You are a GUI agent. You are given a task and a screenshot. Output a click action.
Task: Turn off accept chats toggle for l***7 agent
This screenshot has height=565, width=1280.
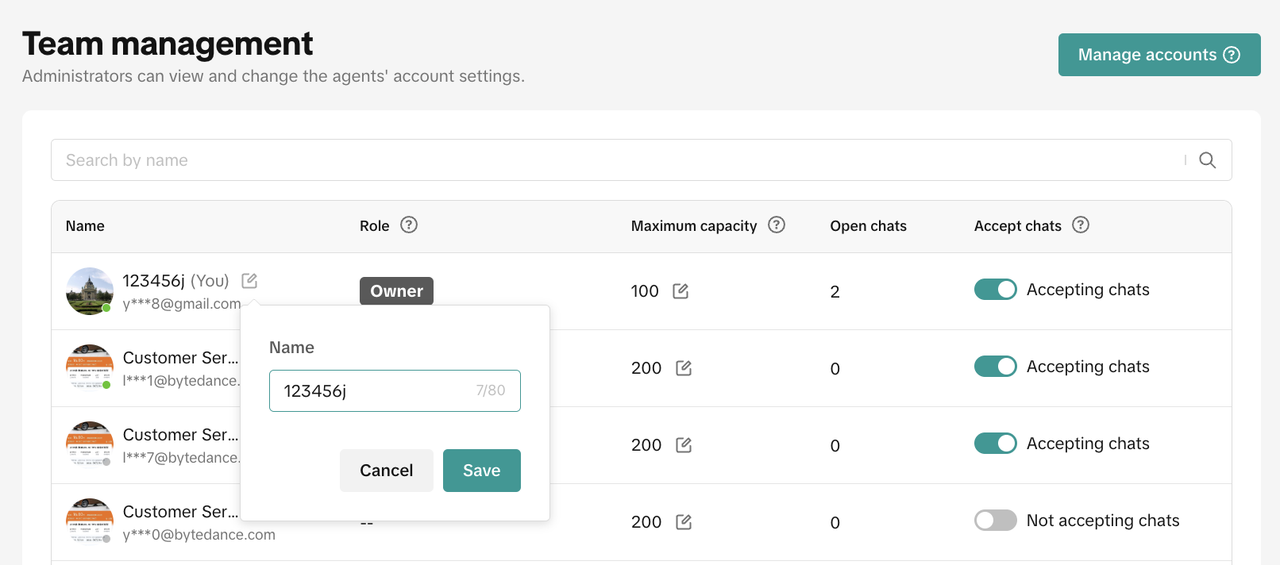click(995, 443)
